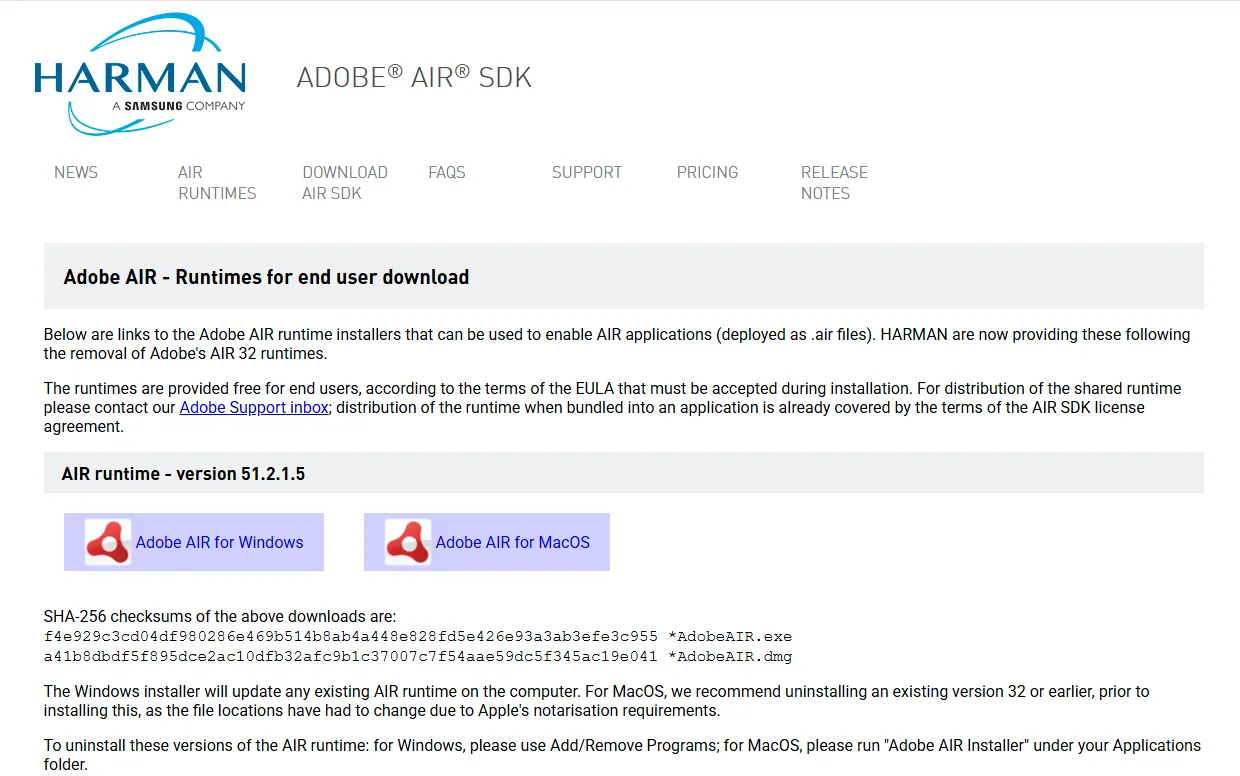Open the FAQS menu item
Image resolution: width=1240 pixels, height=776 pixels.
(447, 172)
